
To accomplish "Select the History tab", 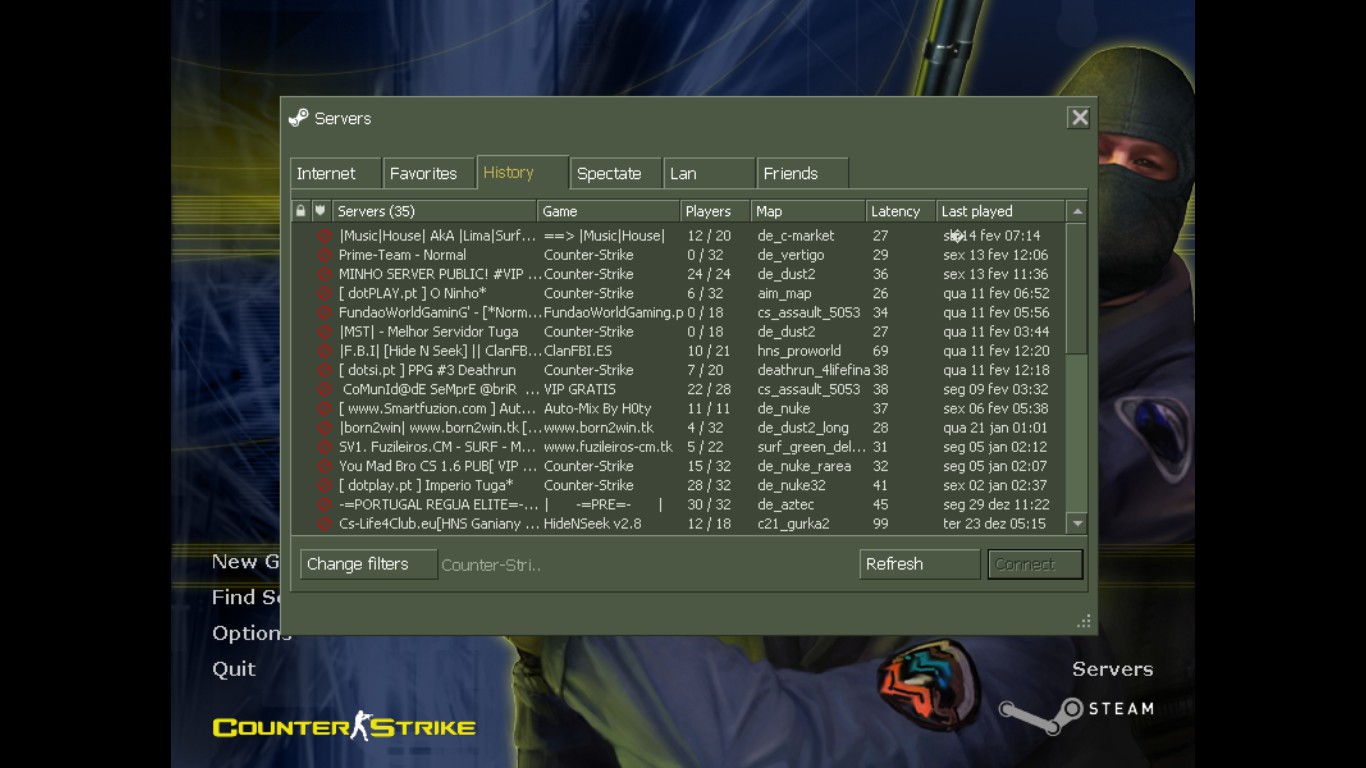I will [x=522, y=172].
